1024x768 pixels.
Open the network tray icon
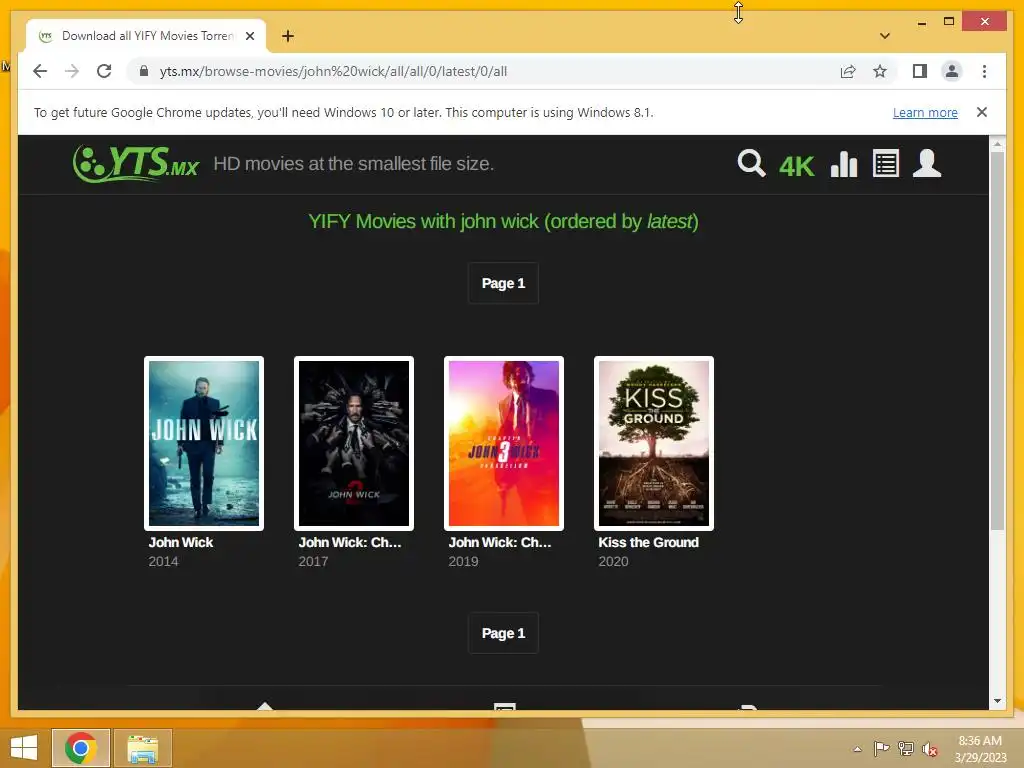click(905, 748)
